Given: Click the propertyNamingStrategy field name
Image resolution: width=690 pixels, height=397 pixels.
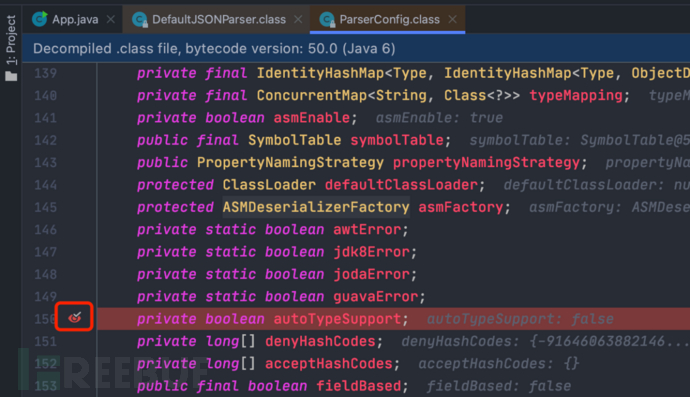Looking at the screenshot, I should tap(486, 163).
